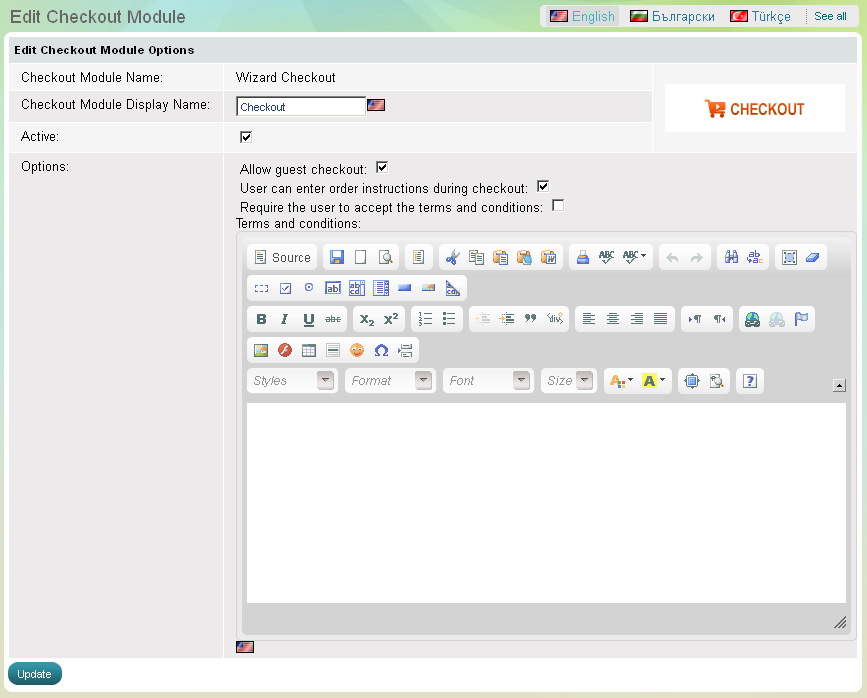This screenshot has height=698, width=867.
Task: Open the background color picker
Action: tap(654, 381)
